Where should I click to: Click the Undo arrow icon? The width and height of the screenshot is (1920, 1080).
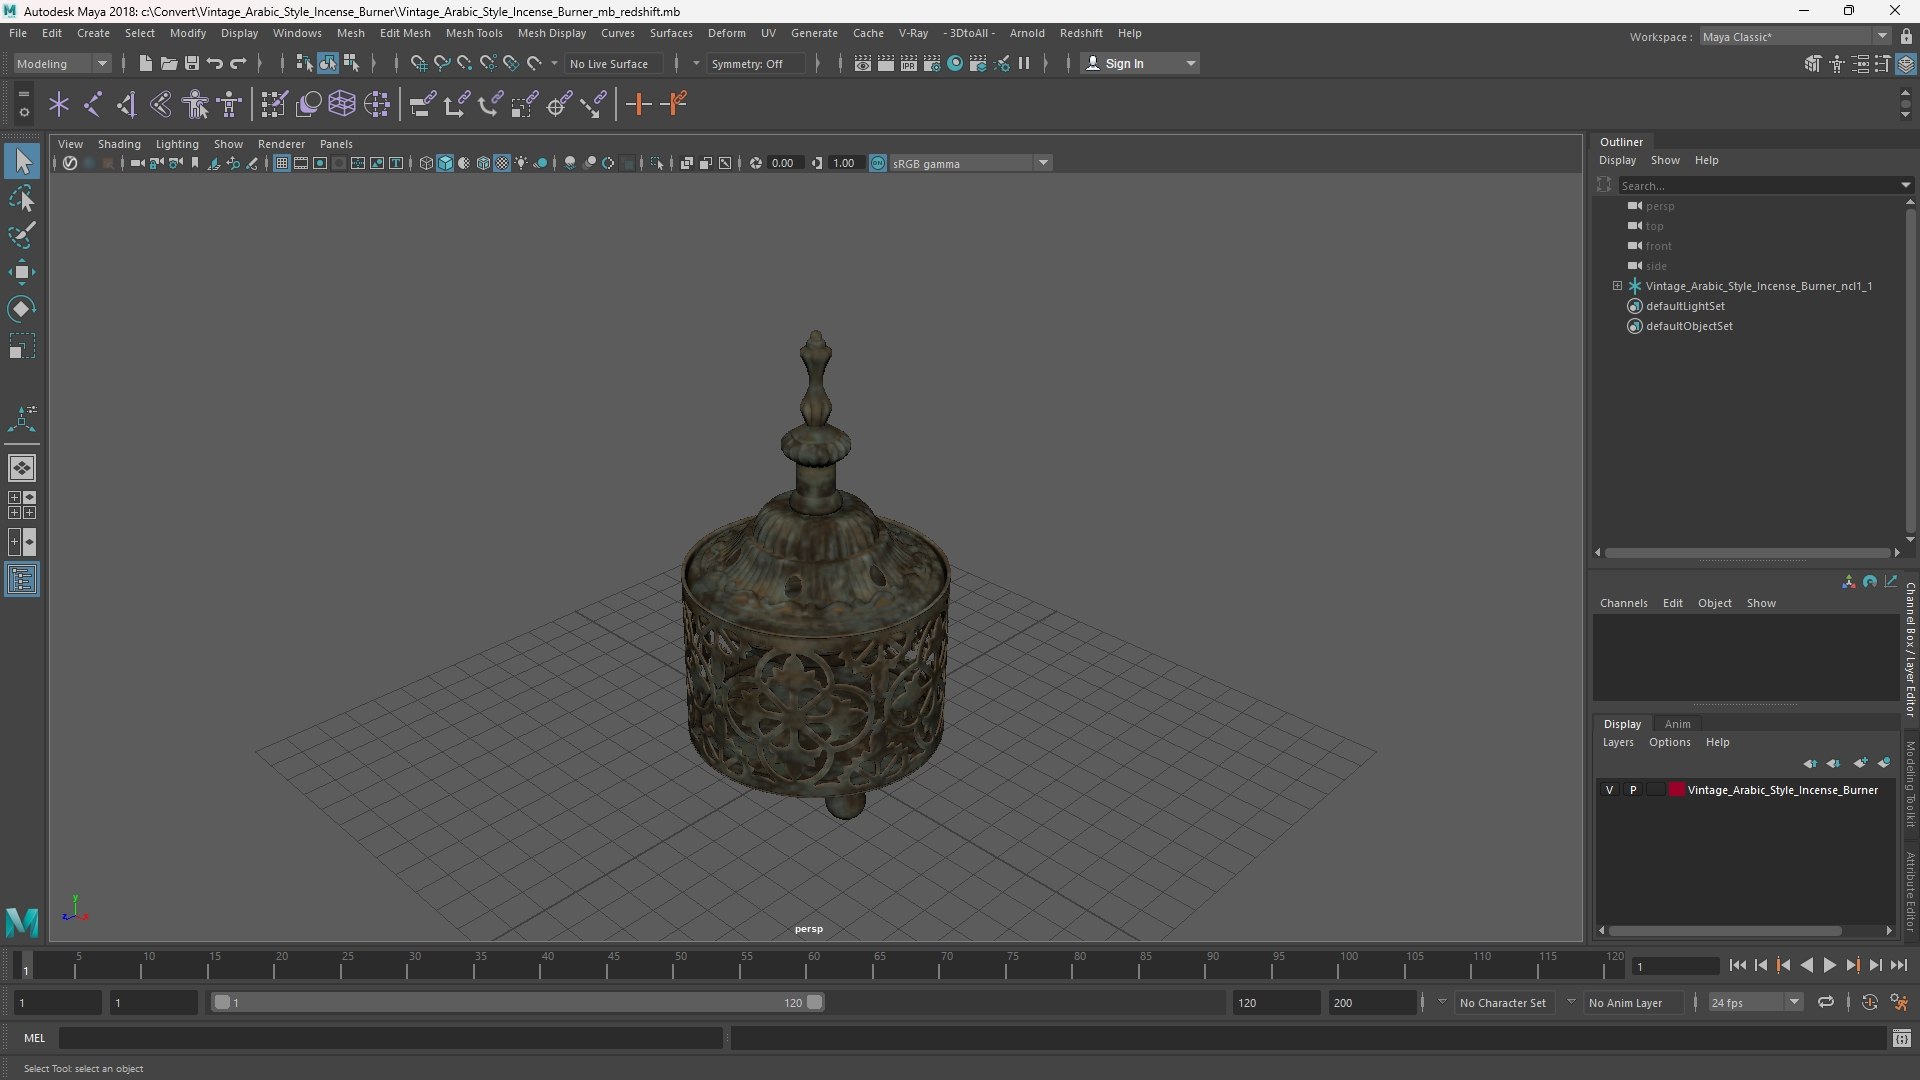tap(215, 63)
